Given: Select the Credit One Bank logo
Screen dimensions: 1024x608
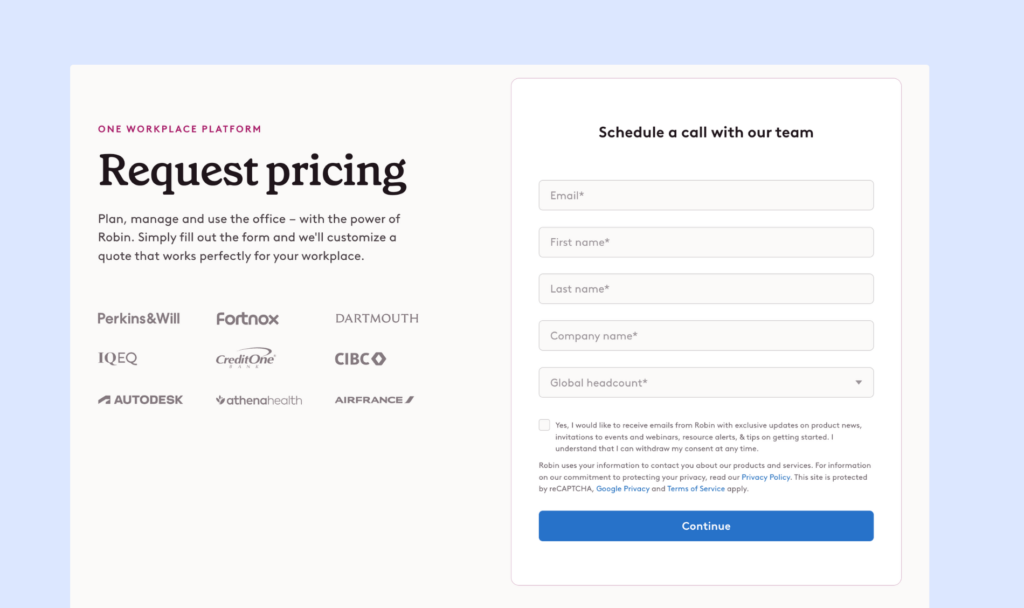Looking at the screenshot, I should click(247, 357).
